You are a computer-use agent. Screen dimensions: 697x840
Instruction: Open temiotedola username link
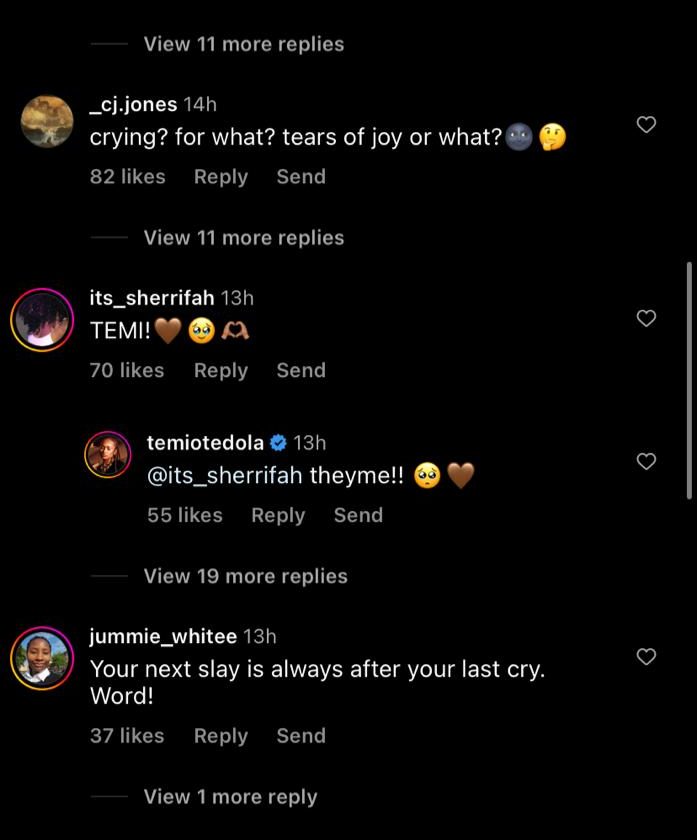(205, 443)
